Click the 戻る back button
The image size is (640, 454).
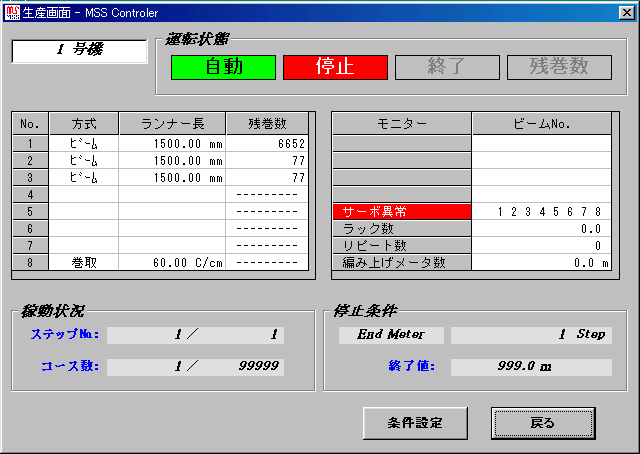(x=542, y=422)
